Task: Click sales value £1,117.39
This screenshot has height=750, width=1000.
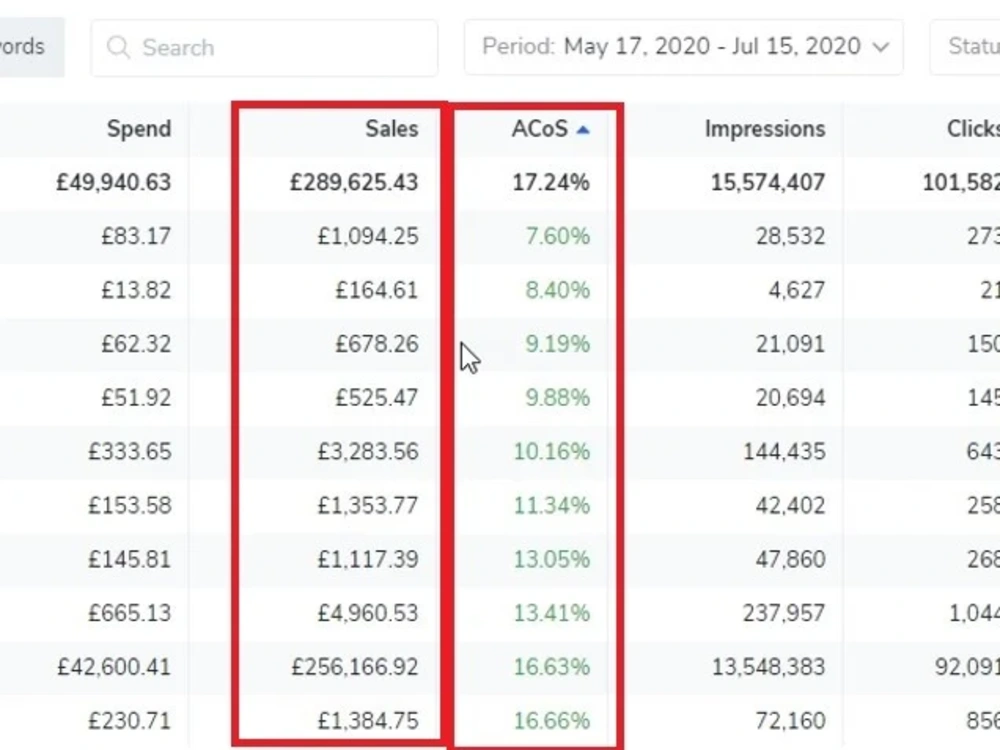Action: 368,560
